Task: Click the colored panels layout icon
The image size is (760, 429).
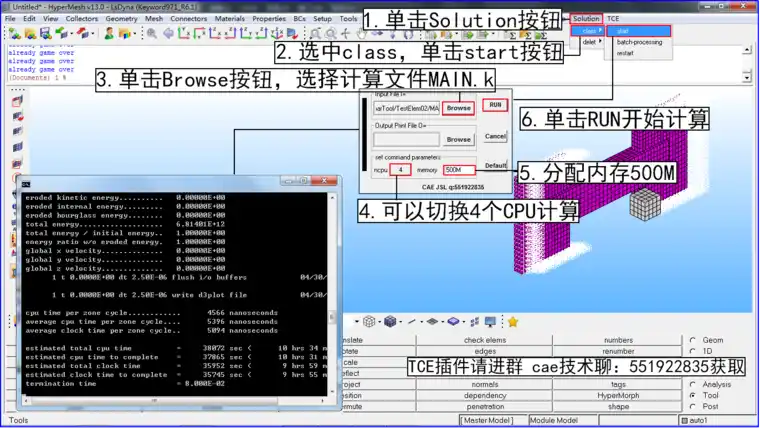Action: [x=124, y=33]
